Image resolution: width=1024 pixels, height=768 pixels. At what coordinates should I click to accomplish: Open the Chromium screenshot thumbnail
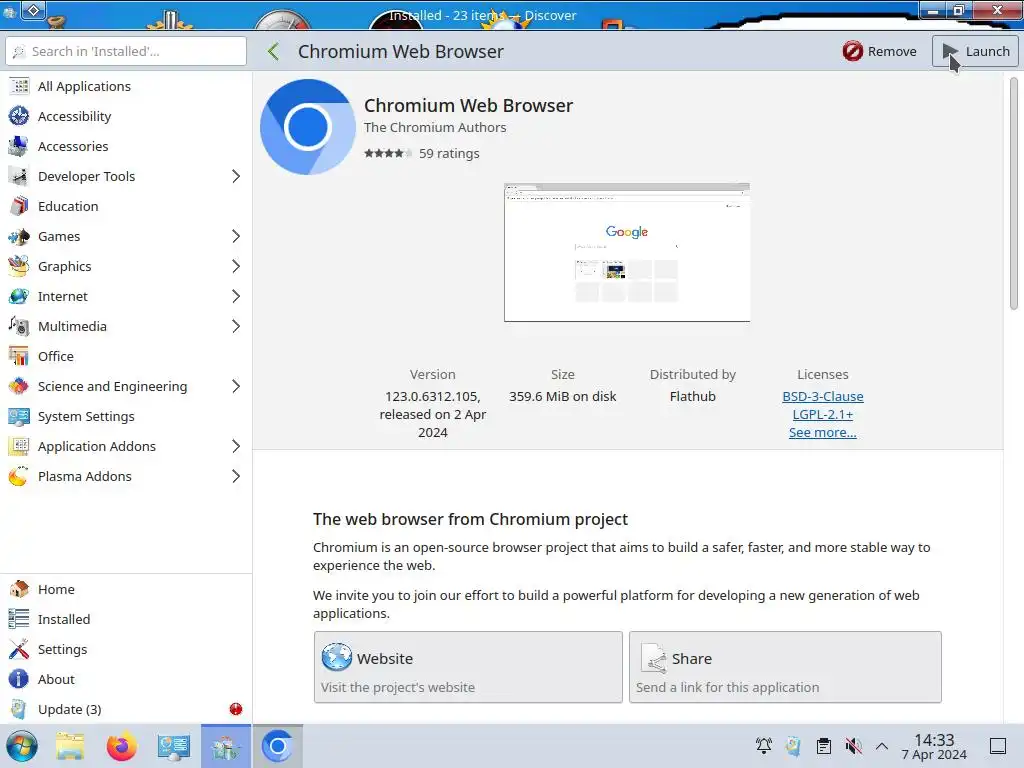(x=627, y=252)
